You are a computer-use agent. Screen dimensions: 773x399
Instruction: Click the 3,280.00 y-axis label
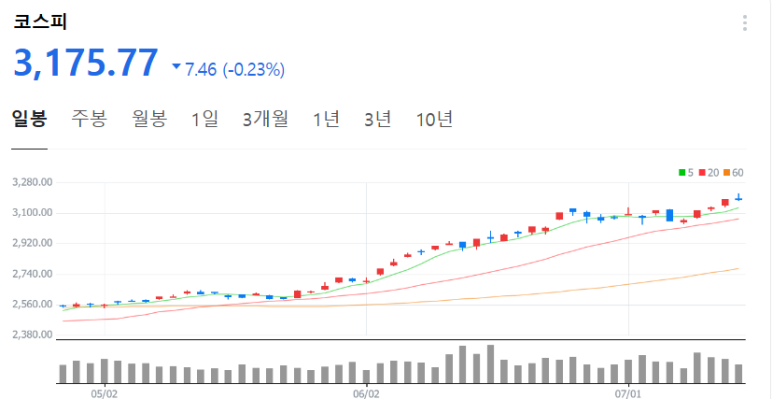(32, 182)
